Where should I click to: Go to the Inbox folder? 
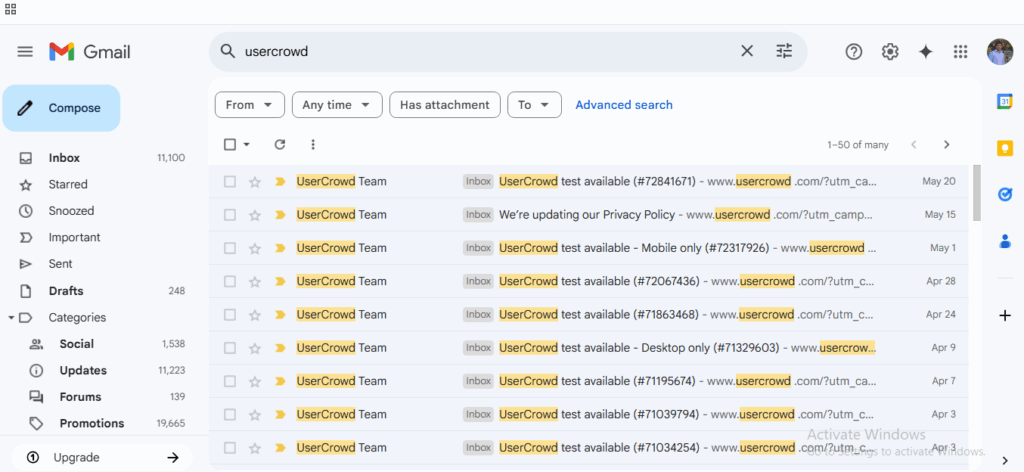tap(64, 158)
